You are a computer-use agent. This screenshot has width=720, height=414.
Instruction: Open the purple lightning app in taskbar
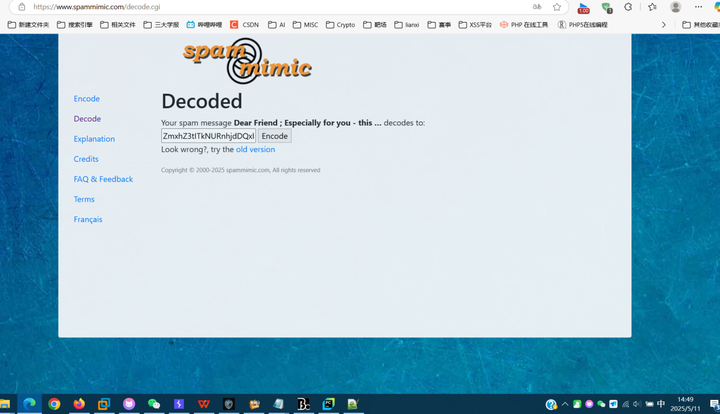tap(179, 404)
